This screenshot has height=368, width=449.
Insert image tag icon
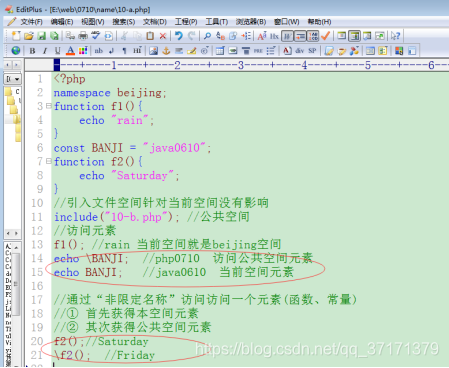(x=153, y=51)
